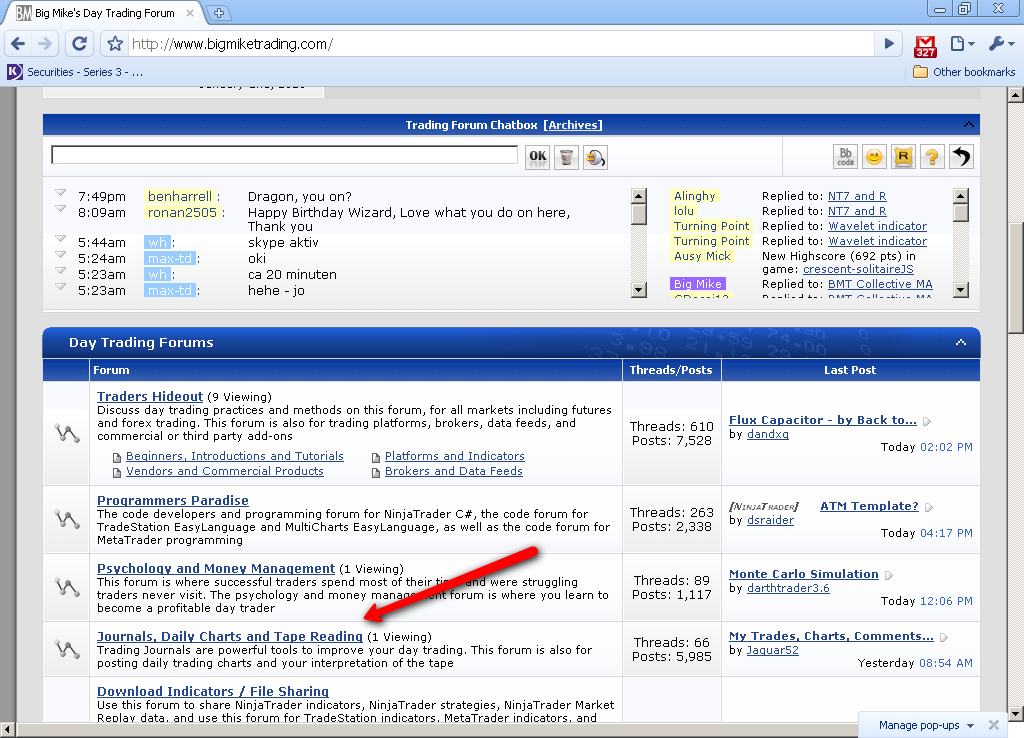The width and height of the screenshot is (1024, 738).
Task: Collapse the Trading Forum Chatbox panel
Action: pos(968,124)
